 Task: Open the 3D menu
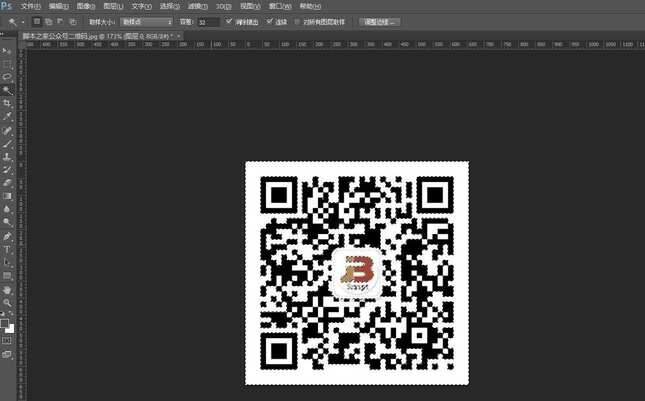223,6
